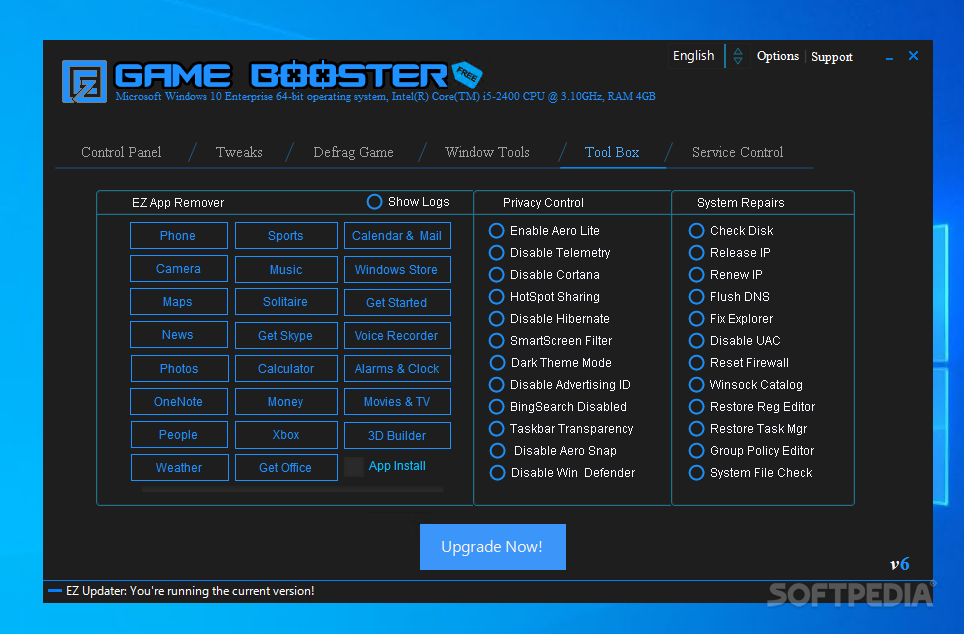964x634 pixels.
Task: Click the Voice Recorder button
Action: point(397,335)
